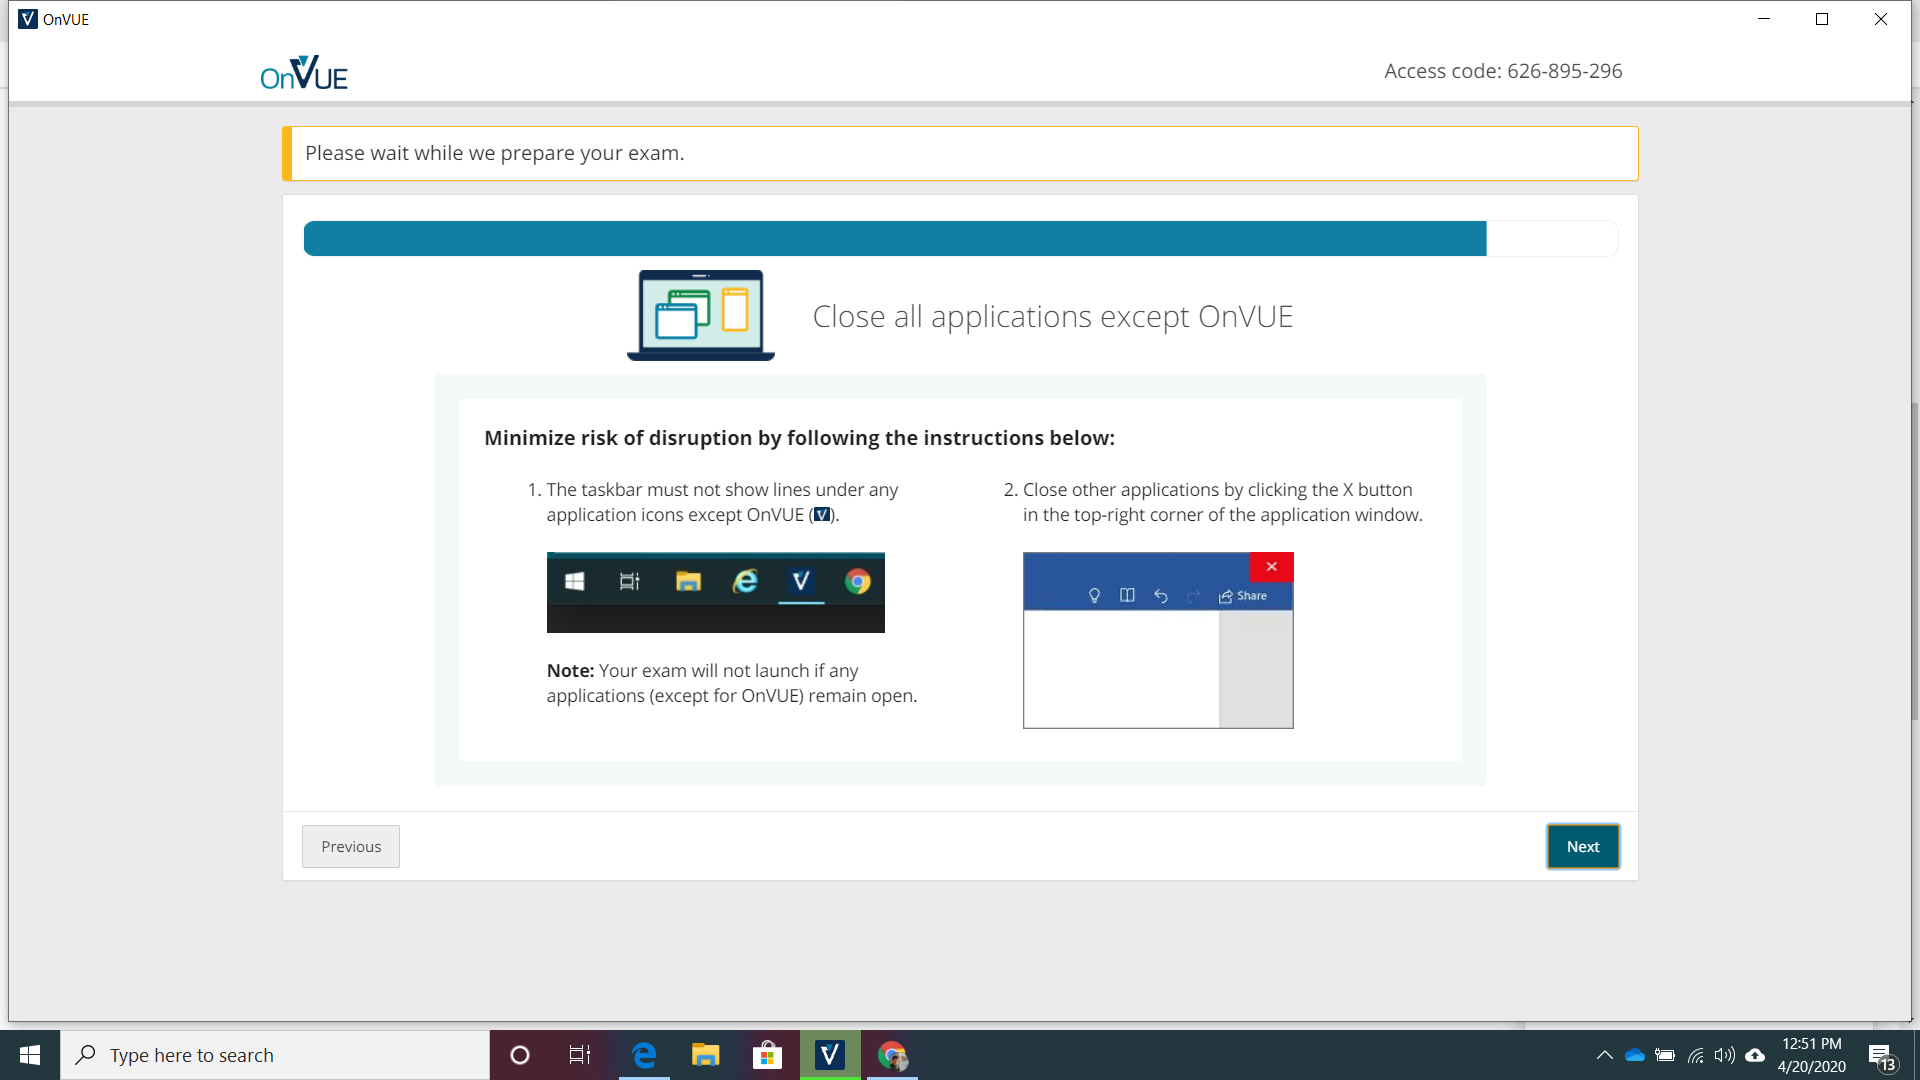Open Task View on the taskbar
The image size is (1920, 1080).
(x=580, y=1055)
